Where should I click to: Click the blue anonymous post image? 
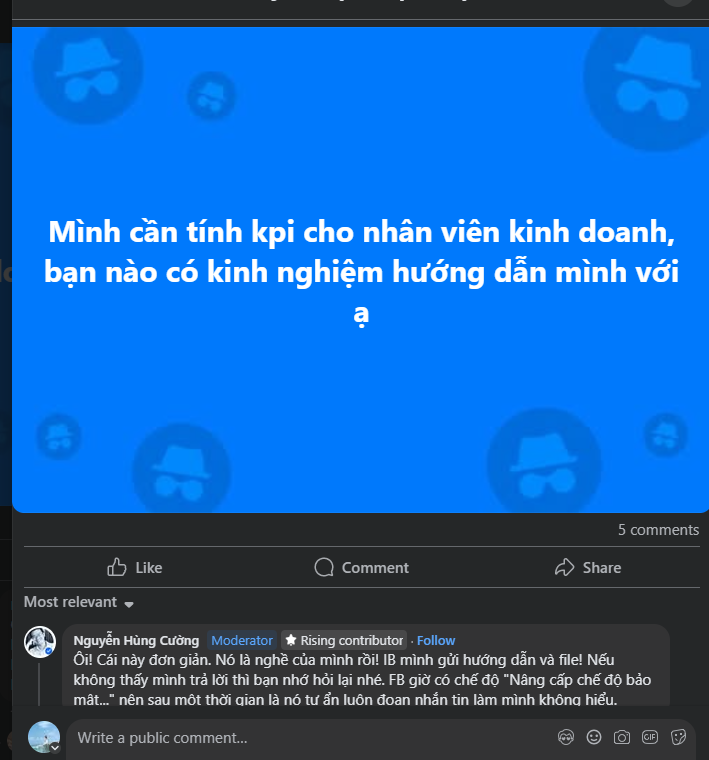360,270
